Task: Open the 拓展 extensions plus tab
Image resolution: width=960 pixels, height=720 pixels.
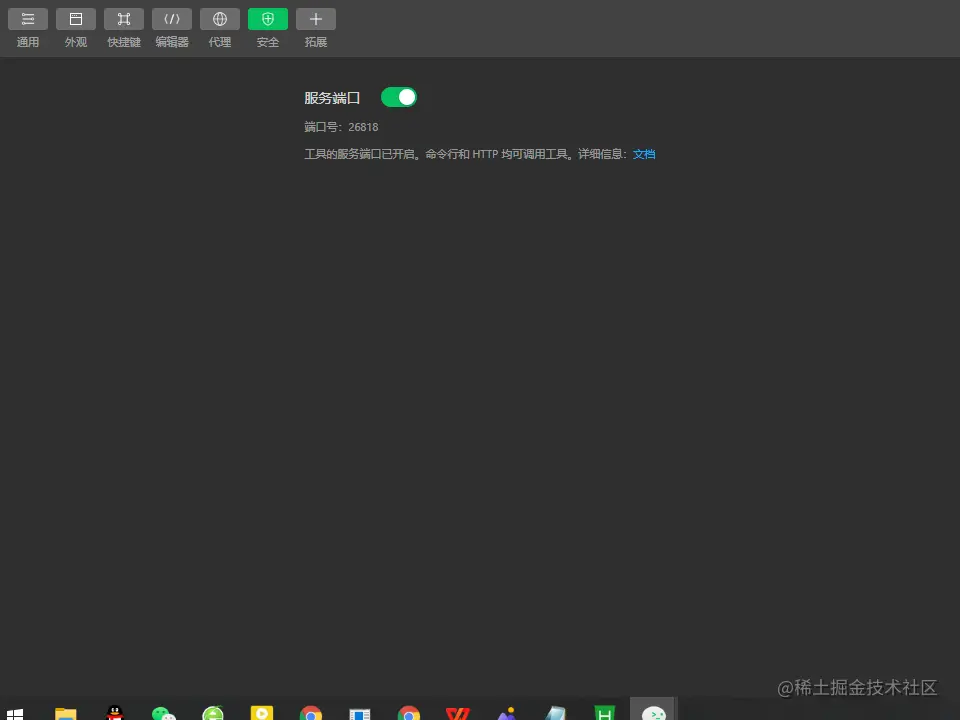Action: point(316,28)
